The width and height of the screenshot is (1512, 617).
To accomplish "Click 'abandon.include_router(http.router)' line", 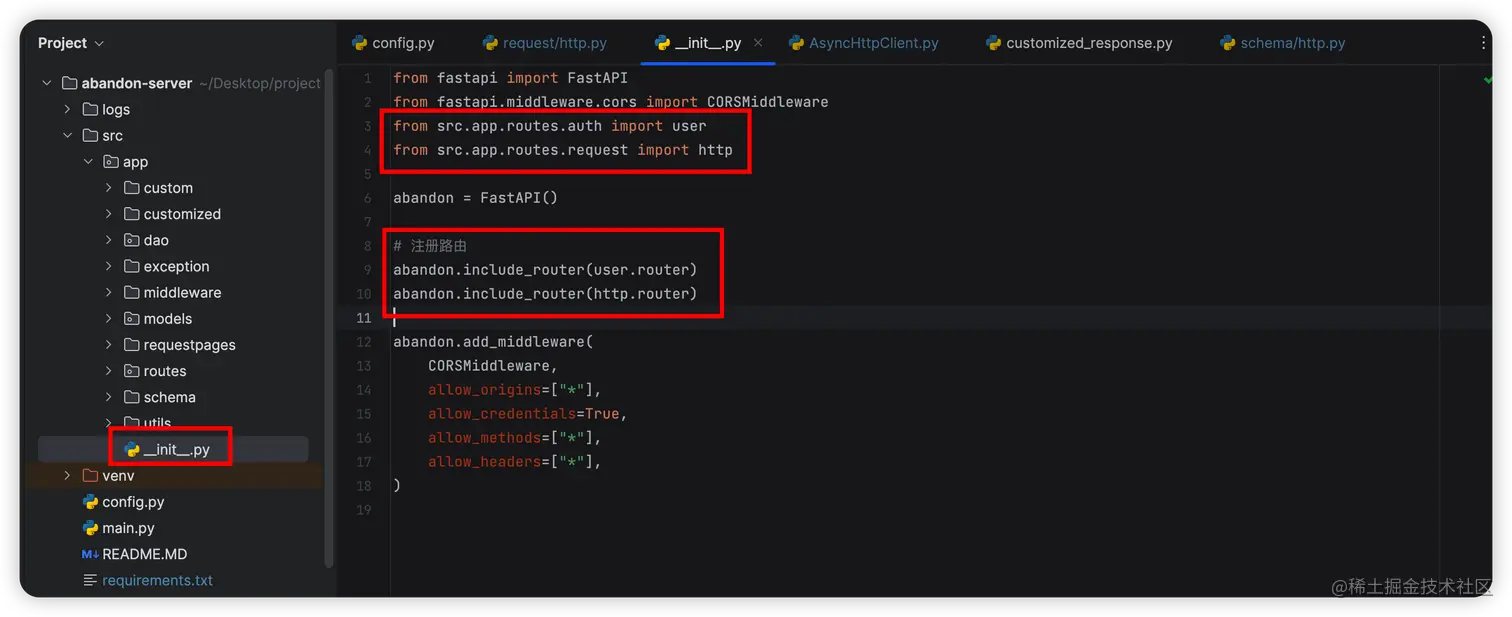I will (545, 294).
